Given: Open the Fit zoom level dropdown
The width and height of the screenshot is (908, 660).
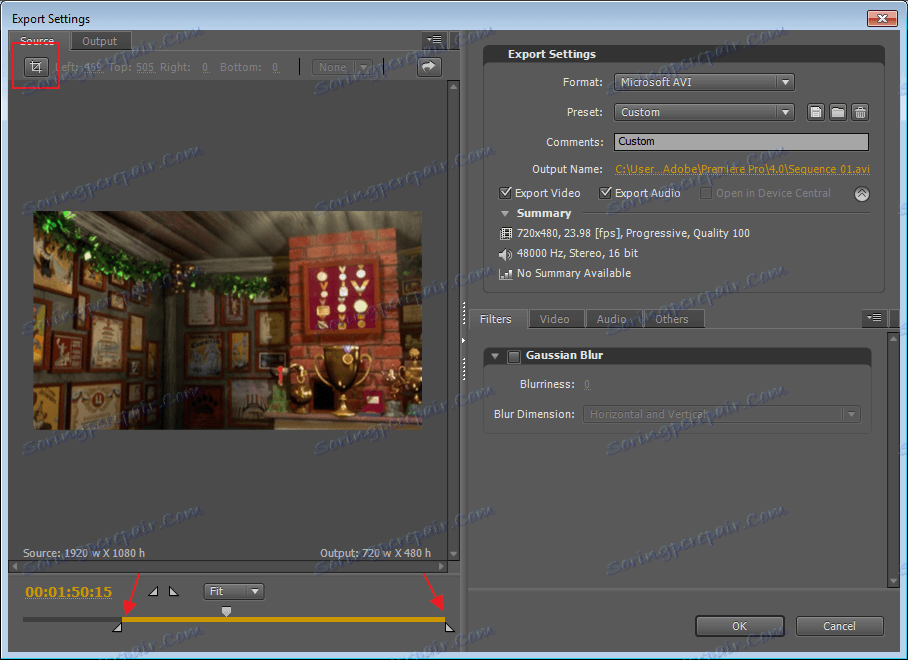Looking at the screenshot, I should pyautogui.click(x=233, y=591).
